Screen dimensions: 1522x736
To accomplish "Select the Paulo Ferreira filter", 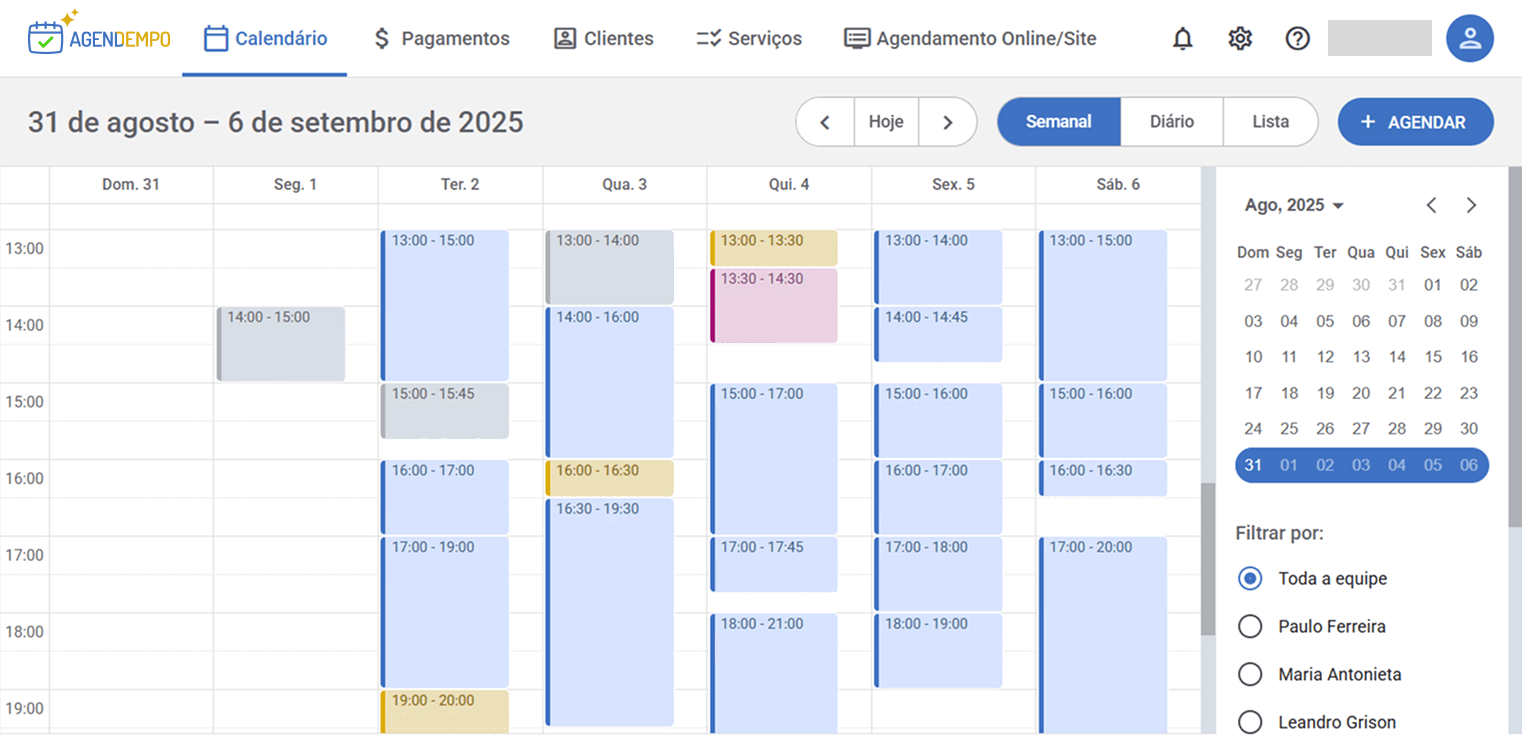I will [x=1250, y=626].
